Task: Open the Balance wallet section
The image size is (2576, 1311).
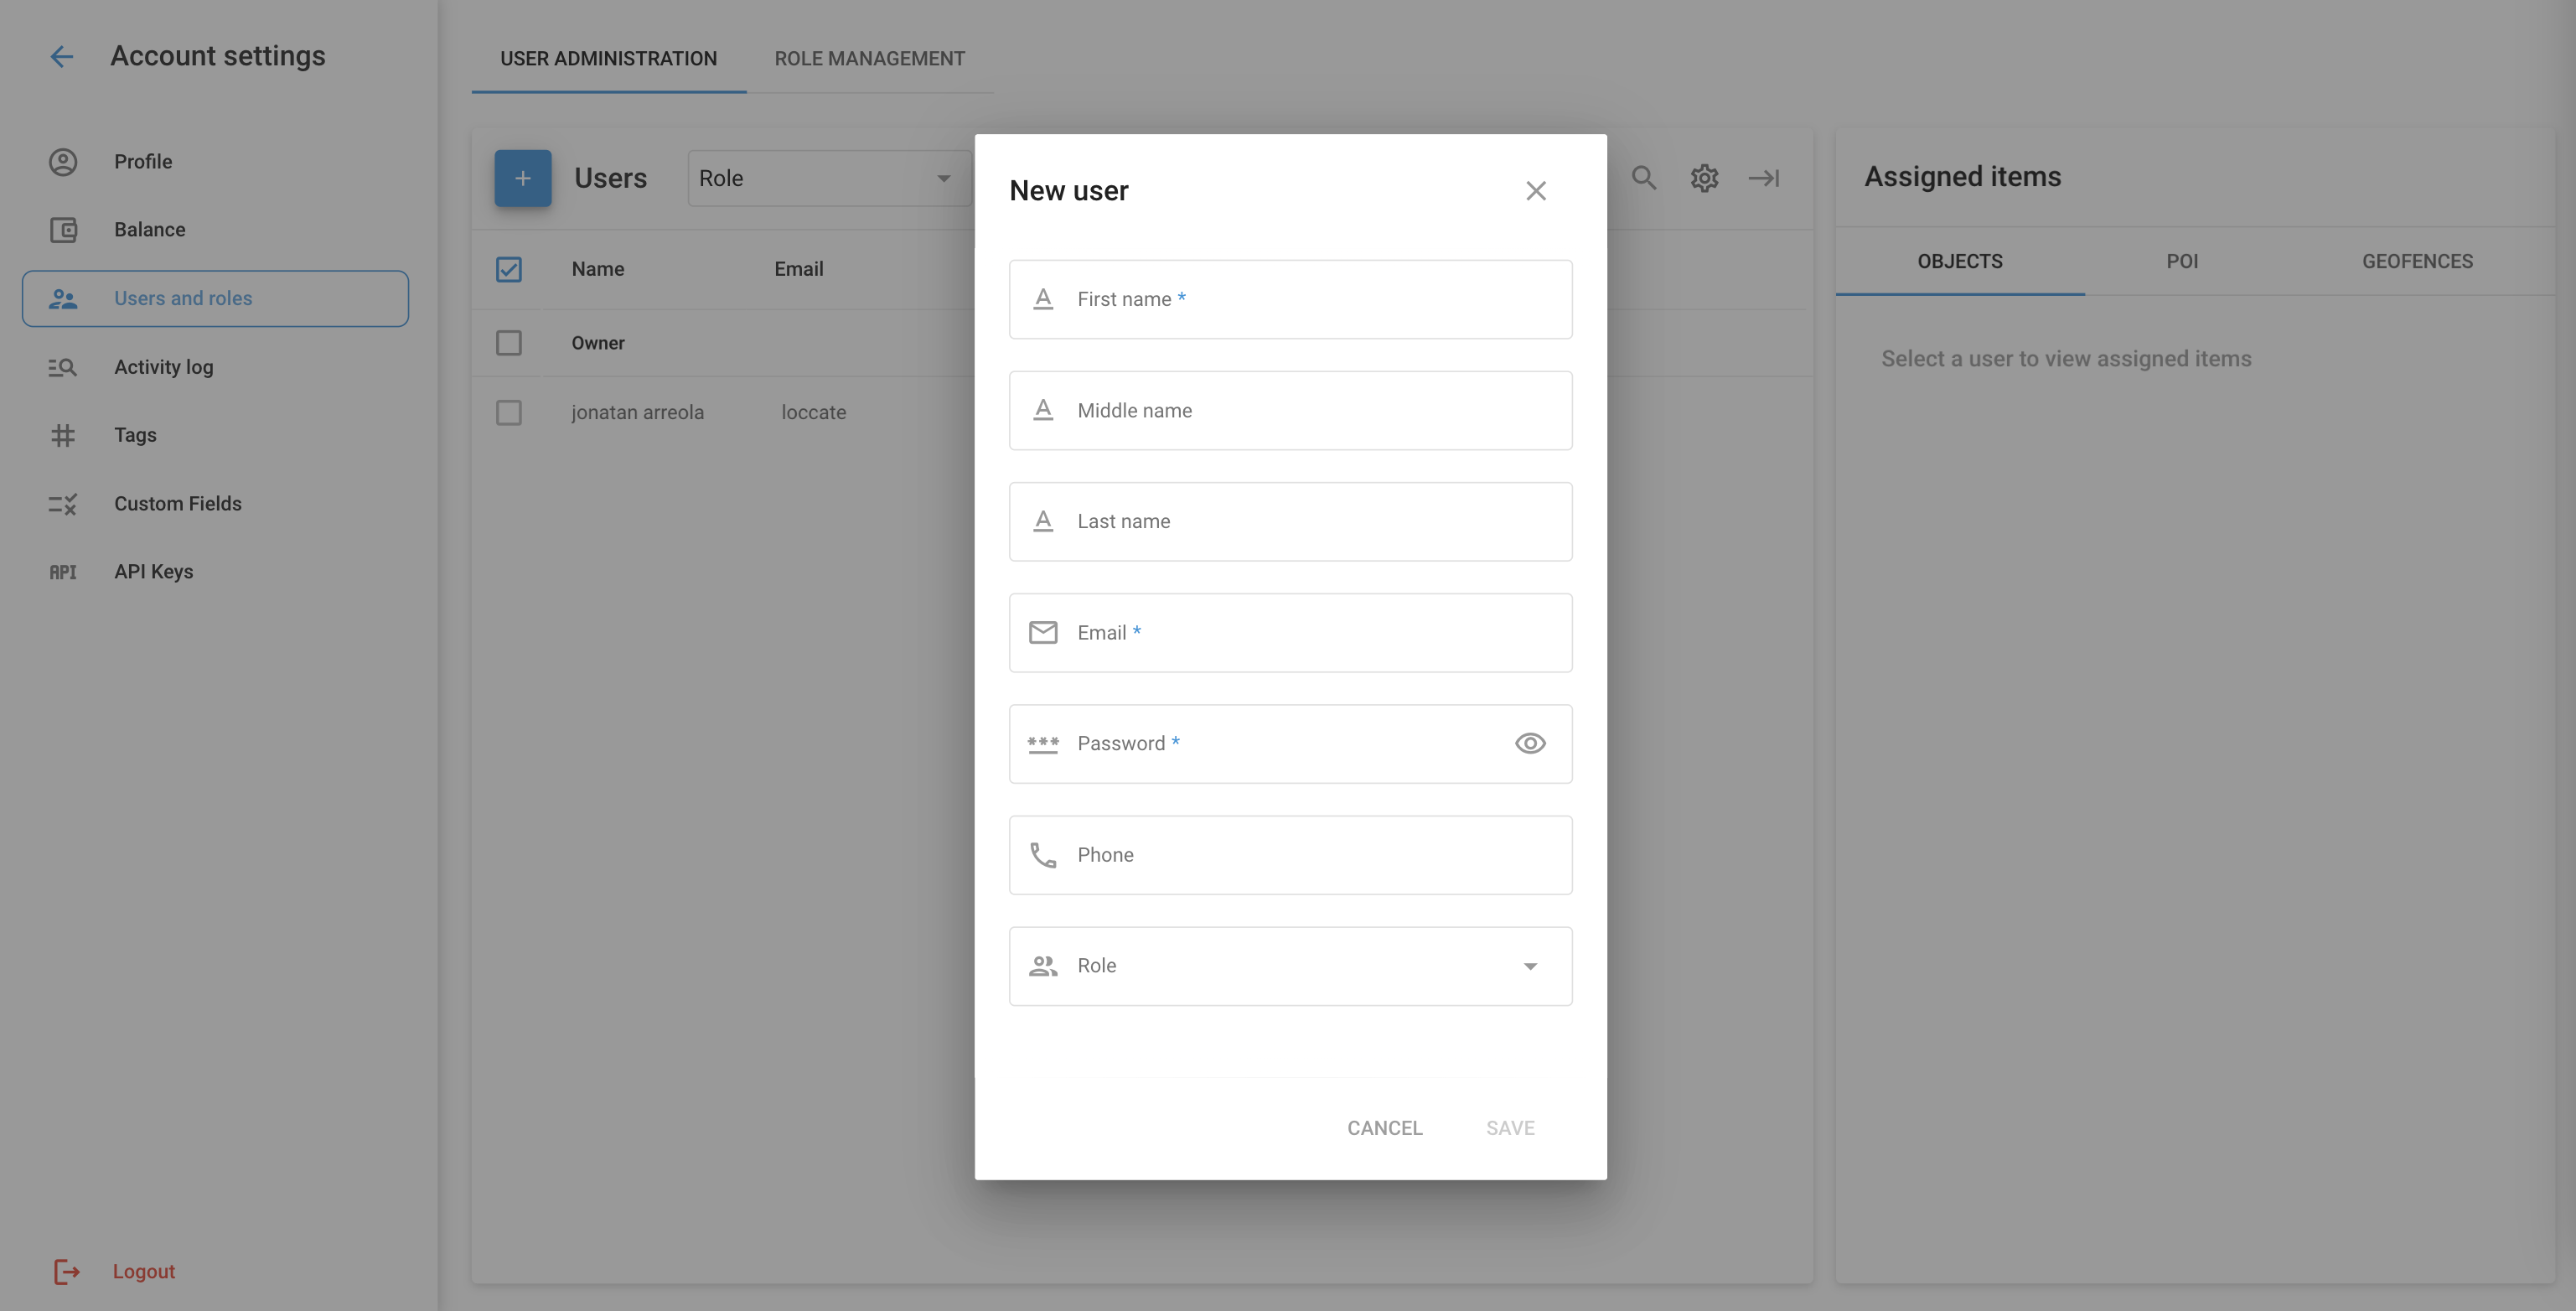Action: 149,230
